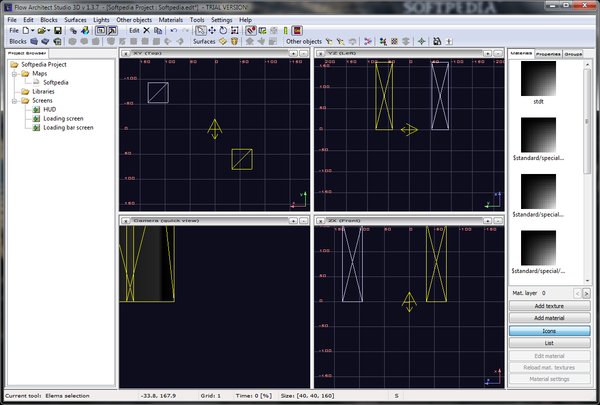This screenshot has height=405, width=600.
Task: Collapse the Maps folder in Project Browser
Action: click(x=12, y=73)
